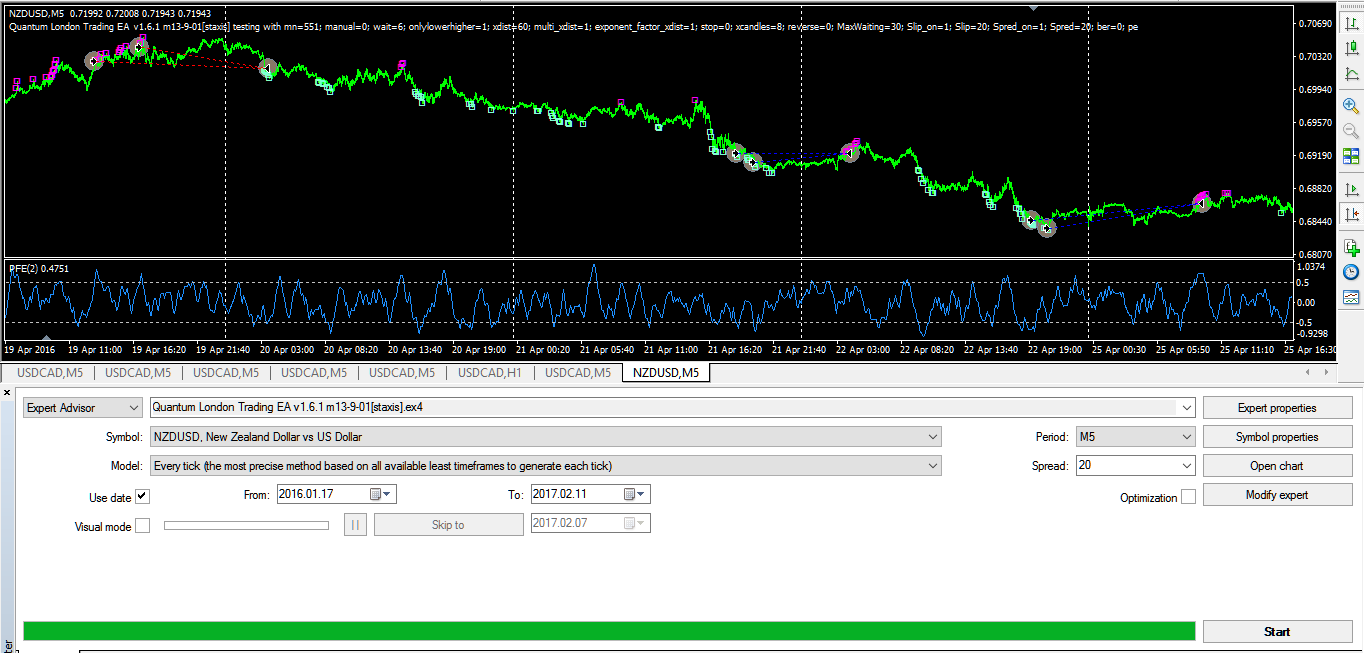The width and height of the screenshot is (1364, 653).
Task: Click the Skip to button
Action: pyautogui.click(x=448, y=525)
